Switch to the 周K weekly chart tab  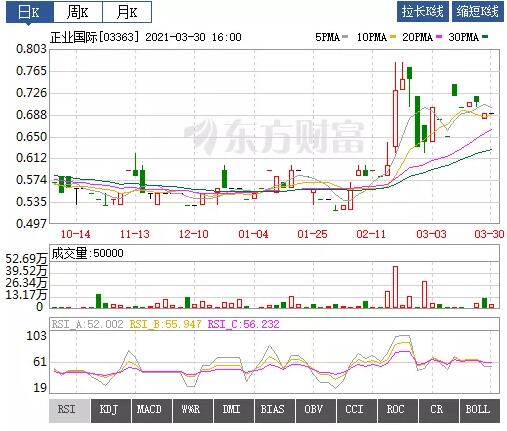pyautogui.click(x=78, y=12)
